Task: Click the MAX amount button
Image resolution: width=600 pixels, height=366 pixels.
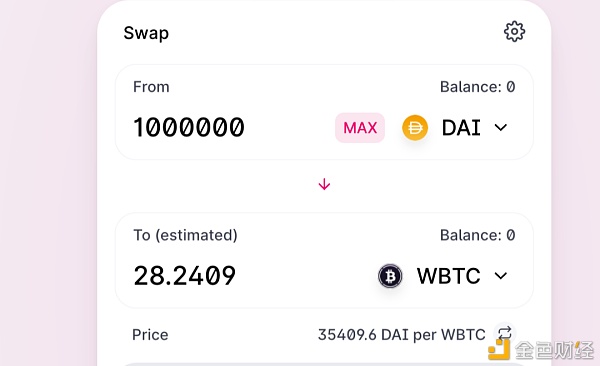Action: click(x=360, y=128)
